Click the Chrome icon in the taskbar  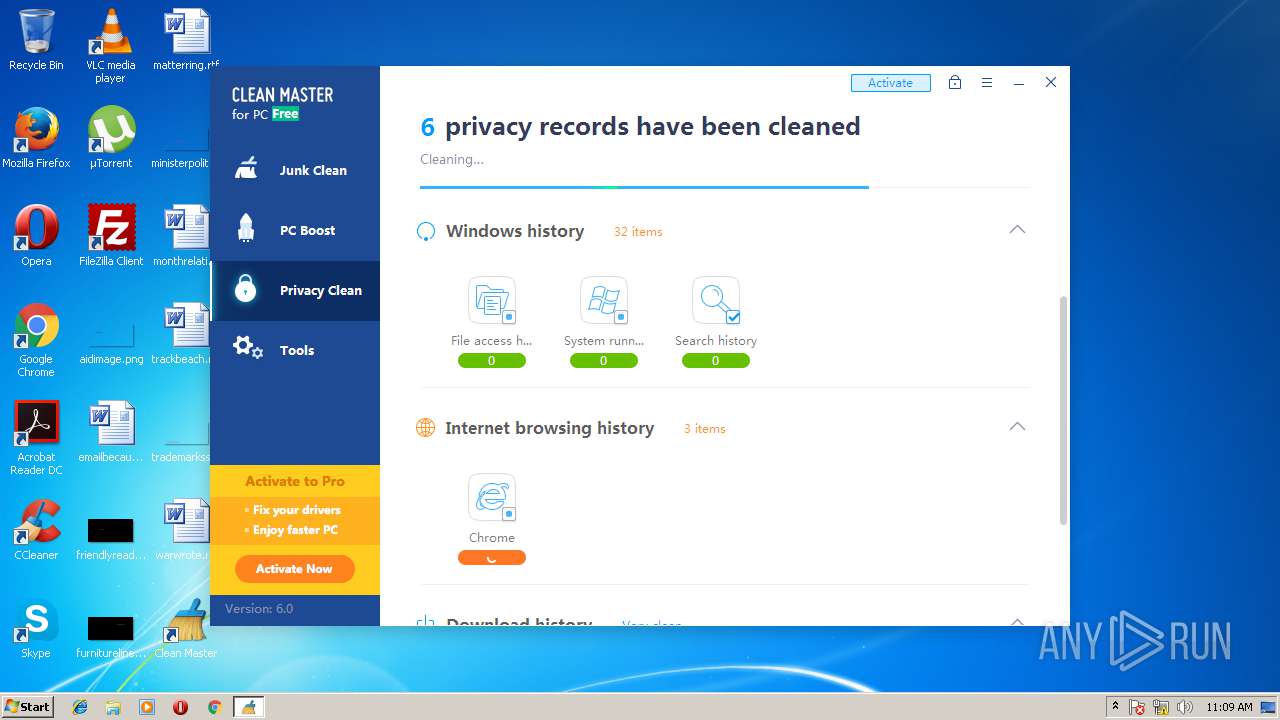214,707
